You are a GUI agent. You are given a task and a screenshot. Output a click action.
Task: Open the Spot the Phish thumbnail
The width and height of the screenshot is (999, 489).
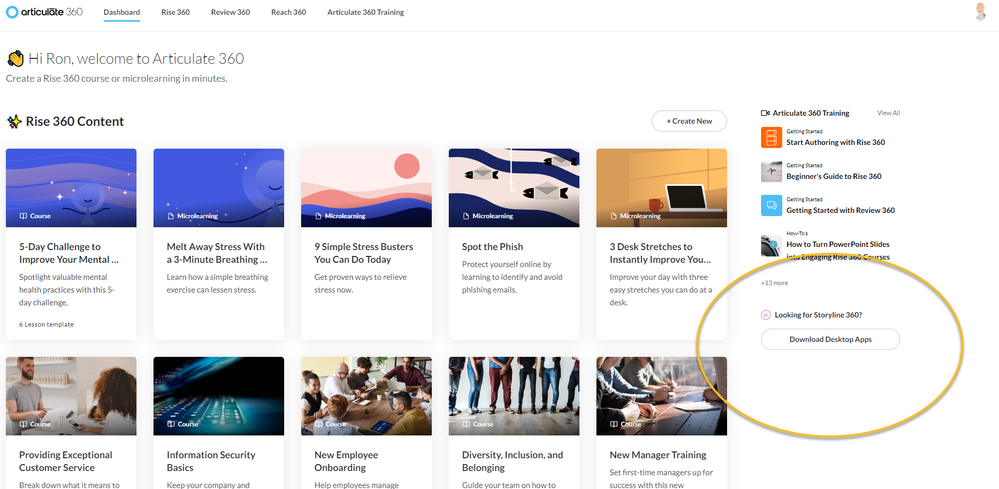tap(514, 188)
